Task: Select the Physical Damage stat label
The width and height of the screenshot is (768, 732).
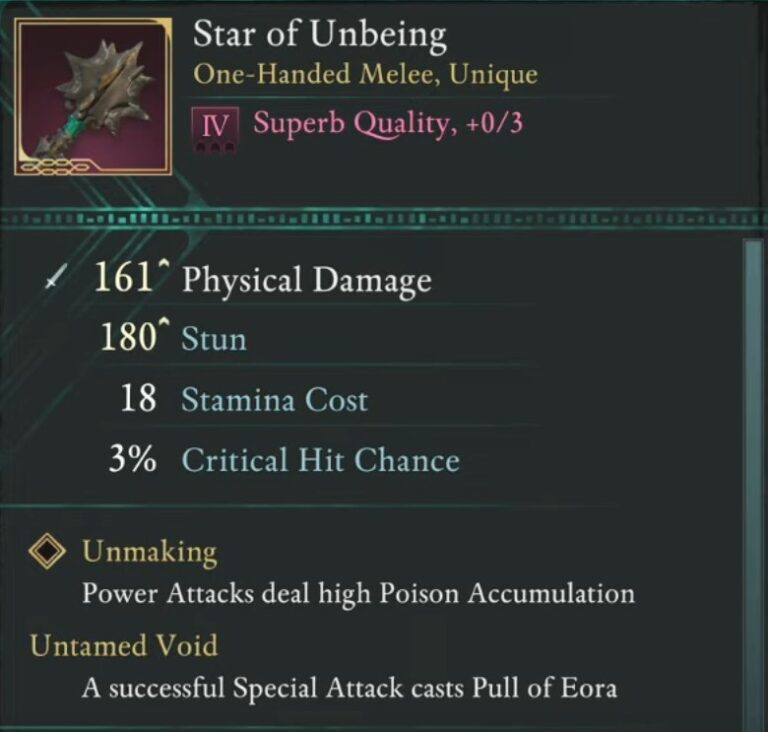Action: coord(306,281)
